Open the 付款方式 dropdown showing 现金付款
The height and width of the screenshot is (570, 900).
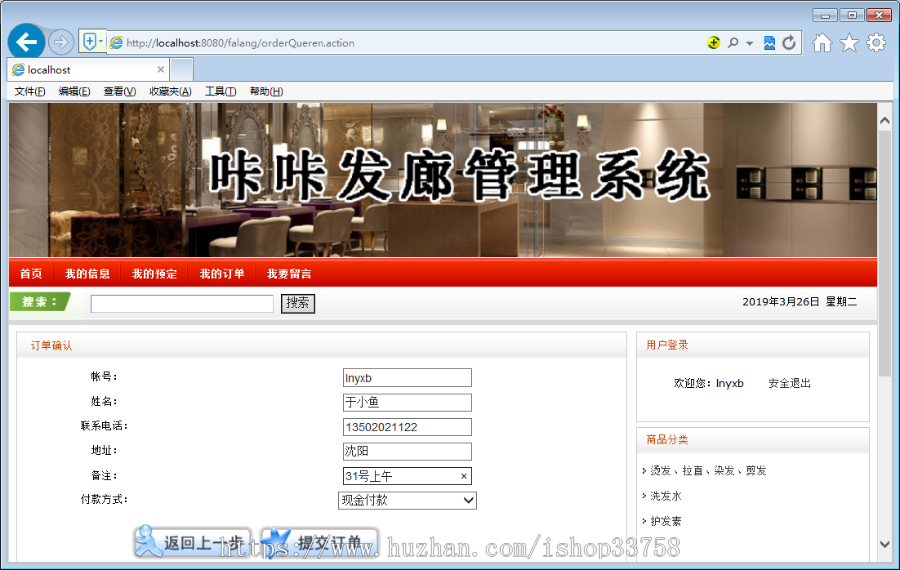point(408,500)
